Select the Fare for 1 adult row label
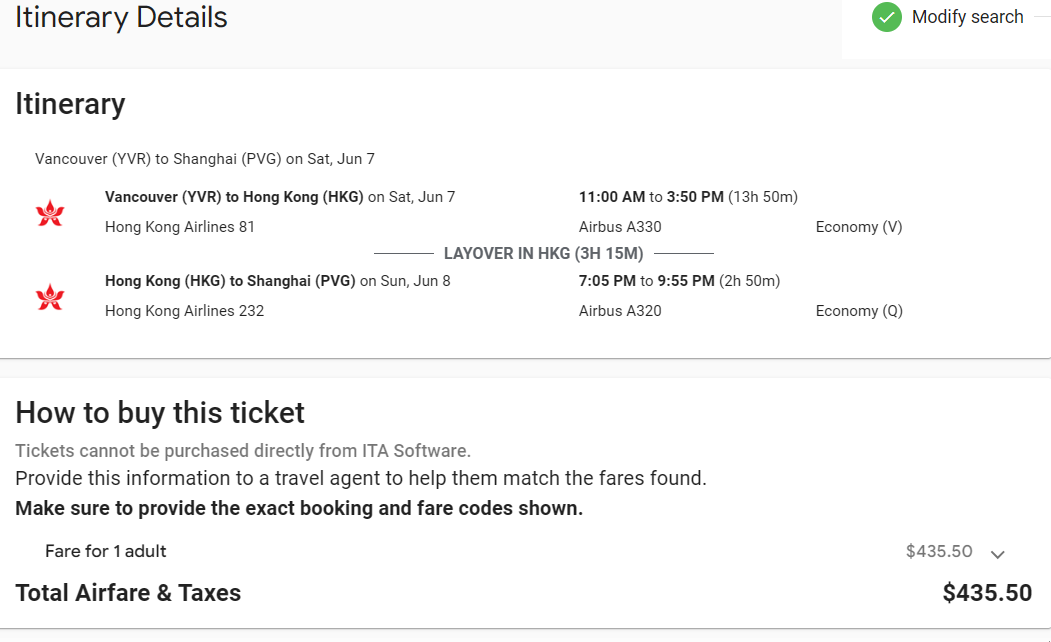 (106, 551)
